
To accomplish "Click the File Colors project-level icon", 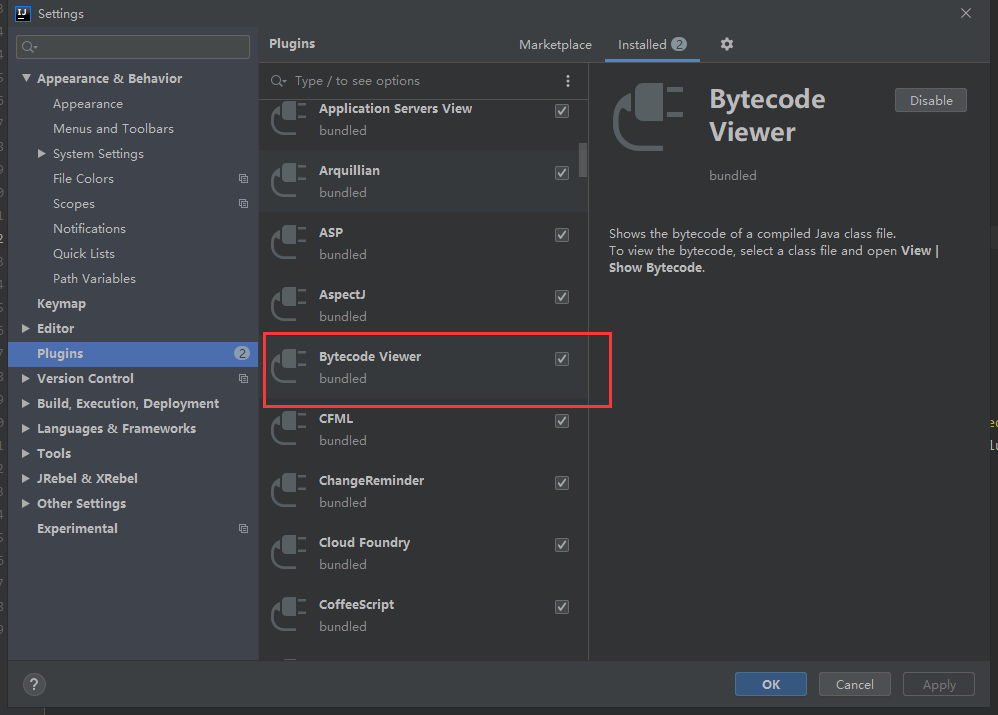I will pyautogui.click(x=243, y=178).
